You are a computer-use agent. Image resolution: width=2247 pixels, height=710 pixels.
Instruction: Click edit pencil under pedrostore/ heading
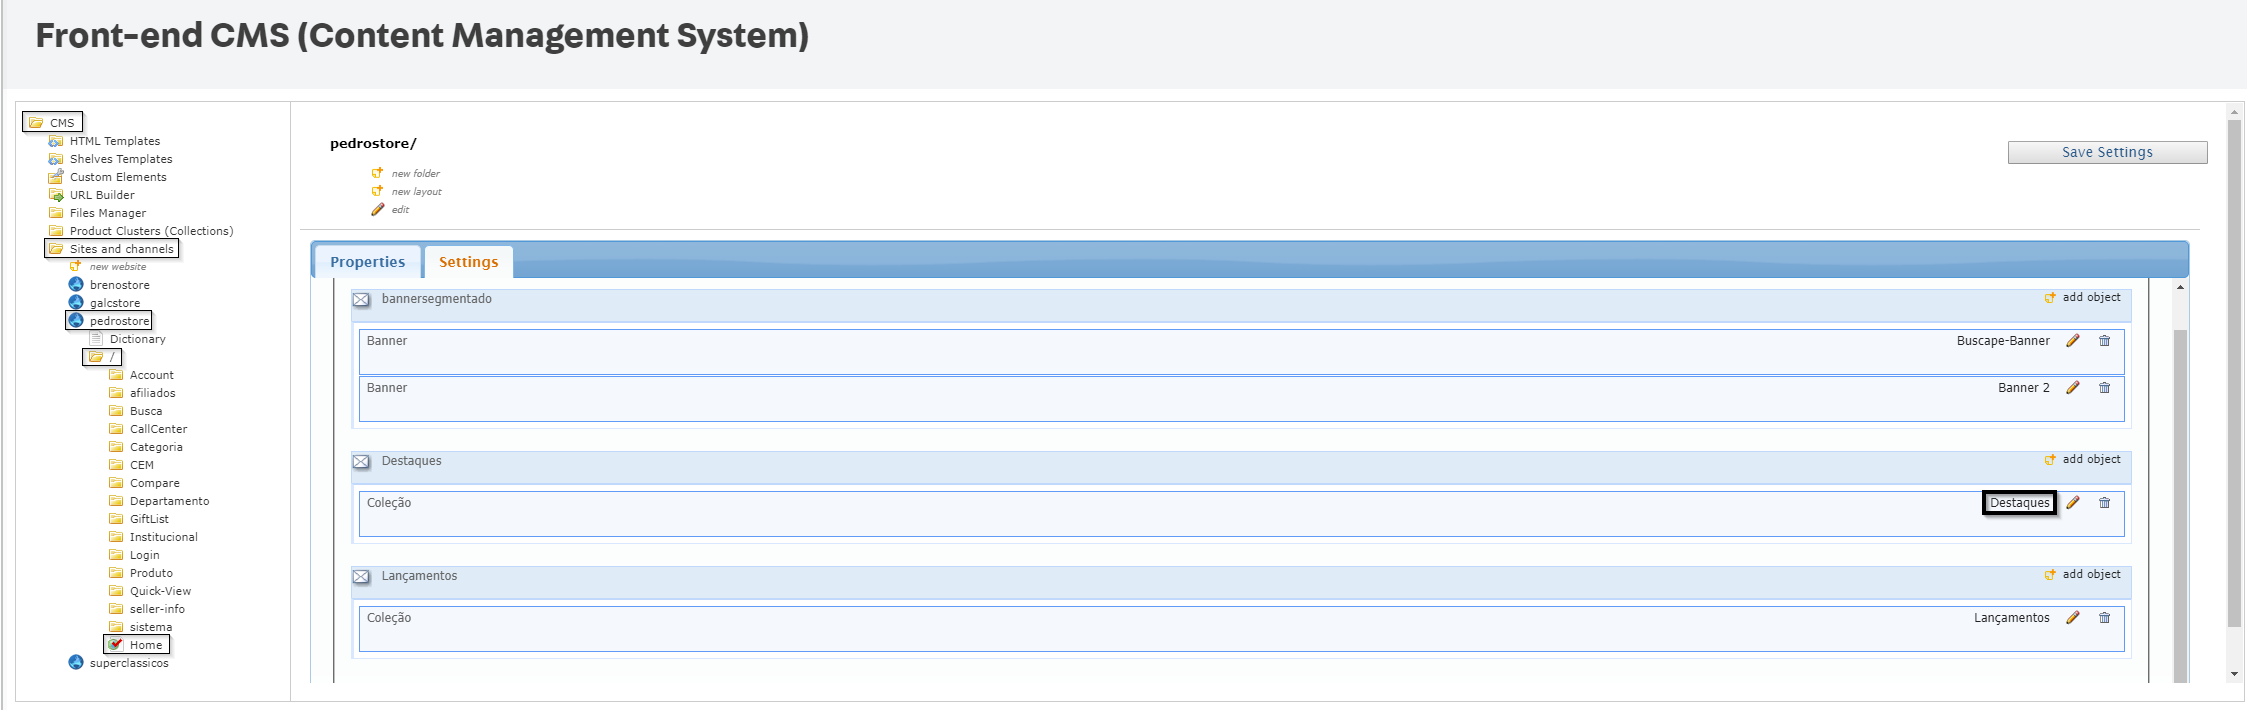point(378,210)
